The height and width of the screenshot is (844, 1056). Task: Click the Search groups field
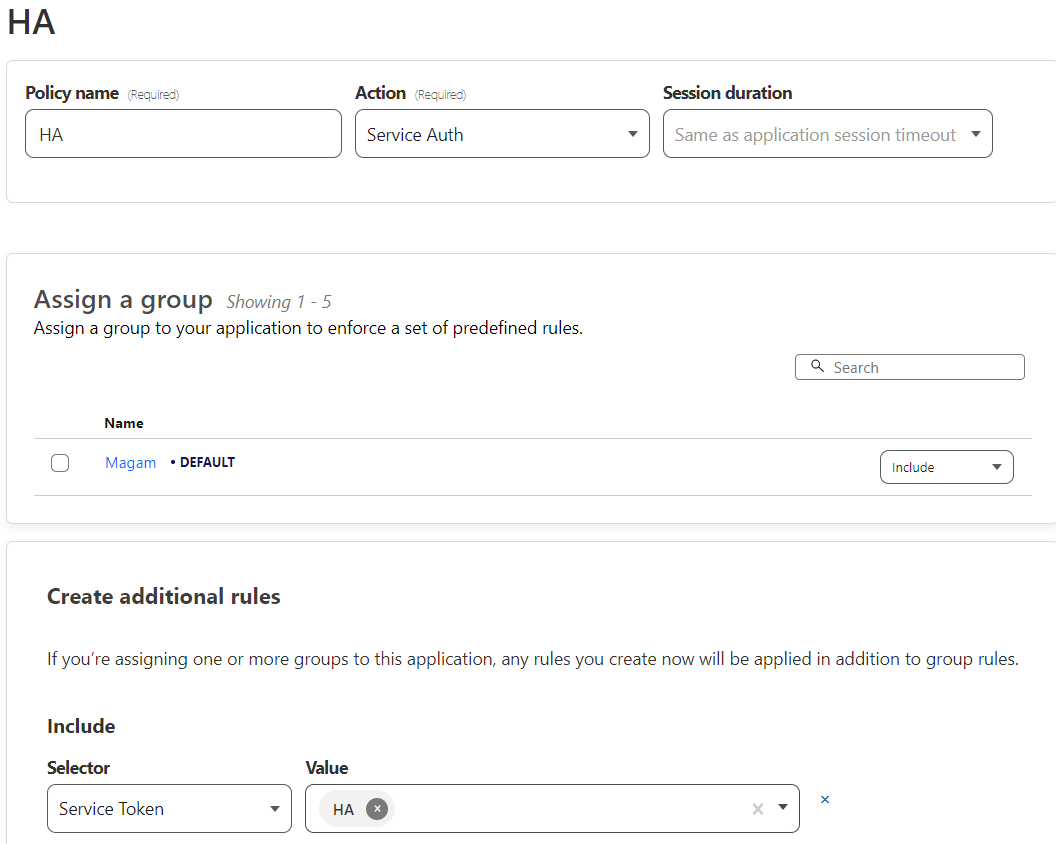click(909, 367)
